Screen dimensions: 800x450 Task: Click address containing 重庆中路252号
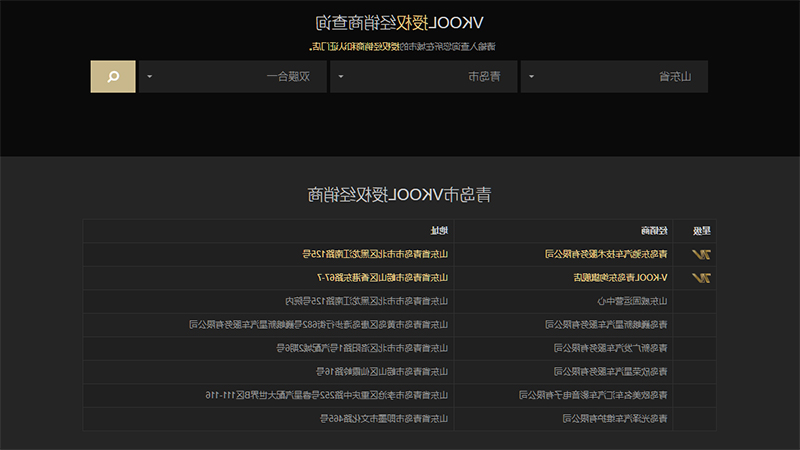tap(327, 395)
